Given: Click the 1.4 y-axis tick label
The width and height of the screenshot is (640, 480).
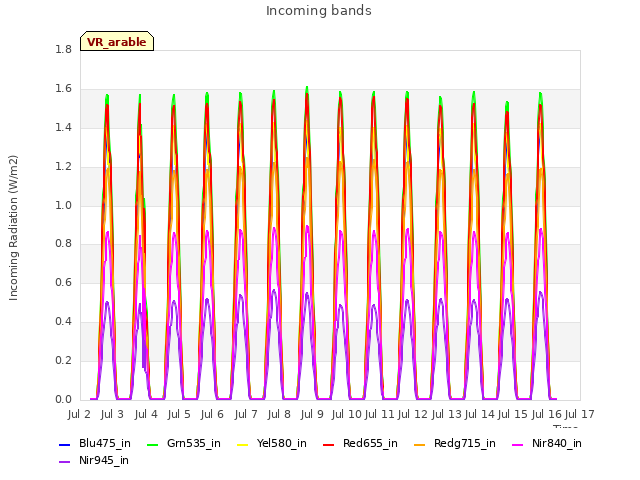Looking at the screenshot, I should click(63, 127).
